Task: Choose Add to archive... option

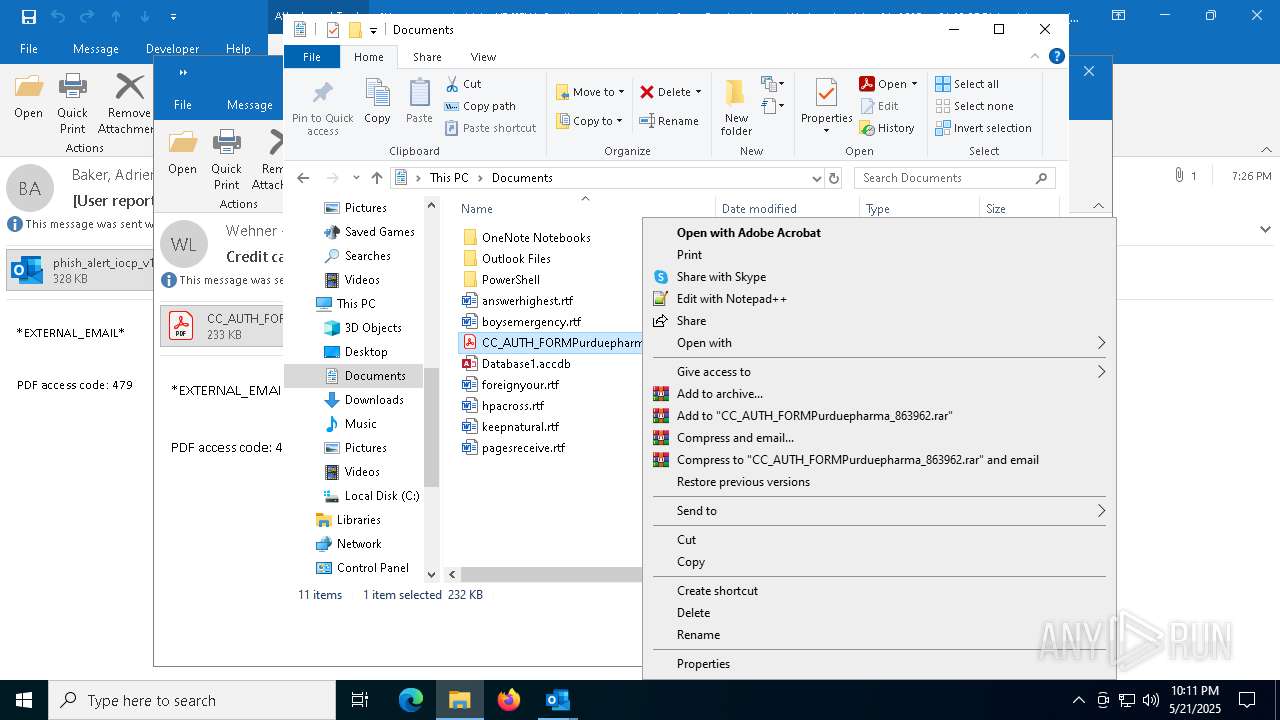Action: (879, 394)
